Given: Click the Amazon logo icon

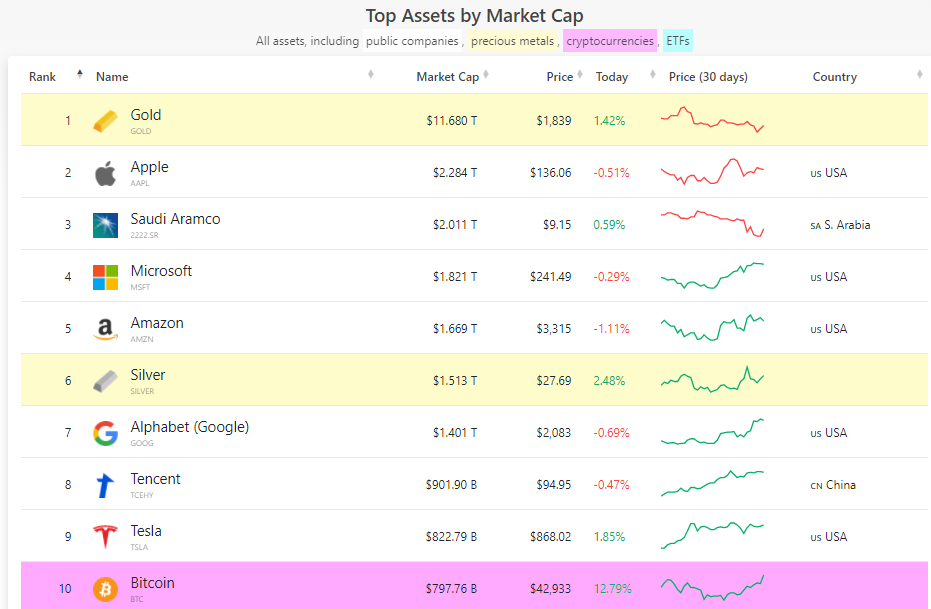Looking at the screenshot, I should (x=105, y=329).
